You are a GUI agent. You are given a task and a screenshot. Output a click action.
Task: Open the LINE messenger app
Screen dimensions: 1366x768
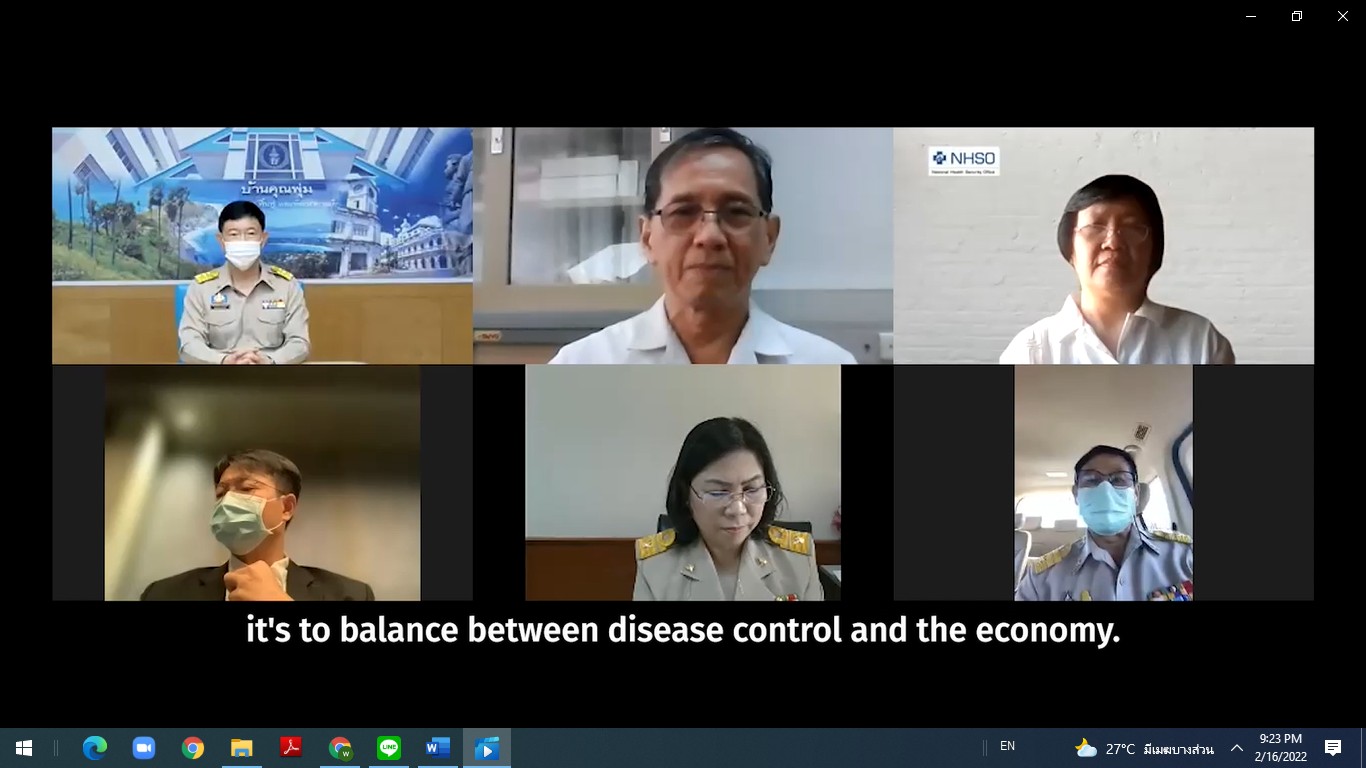389,748
